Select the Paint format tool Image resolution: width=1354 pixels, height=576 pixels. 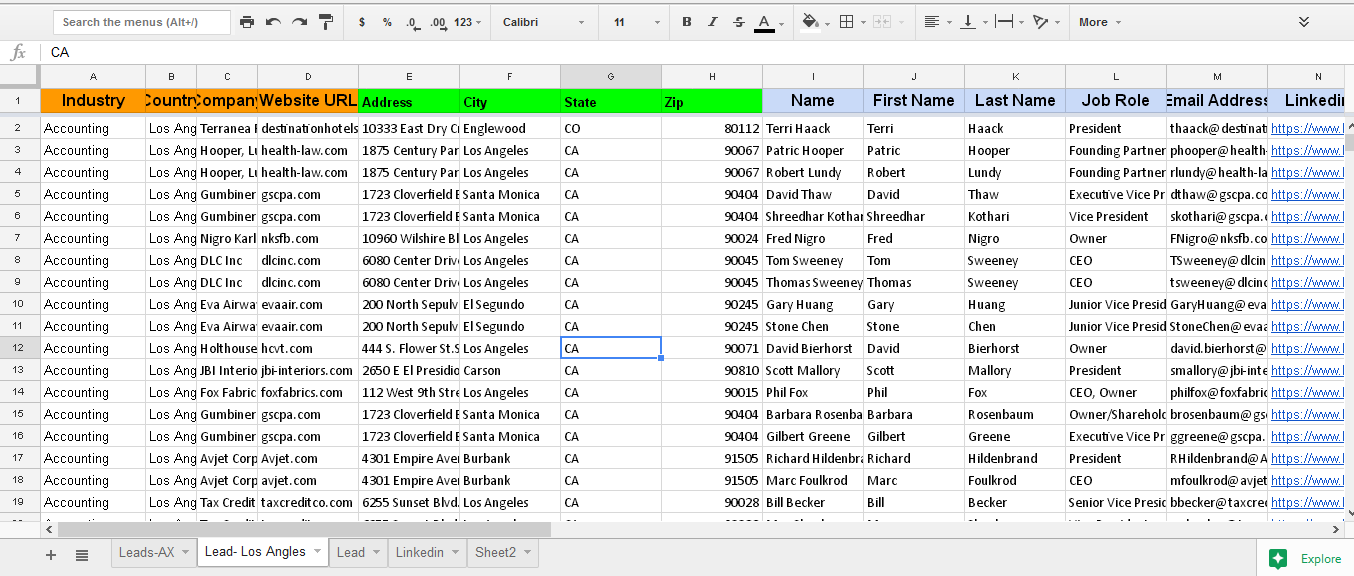(326, 20)
